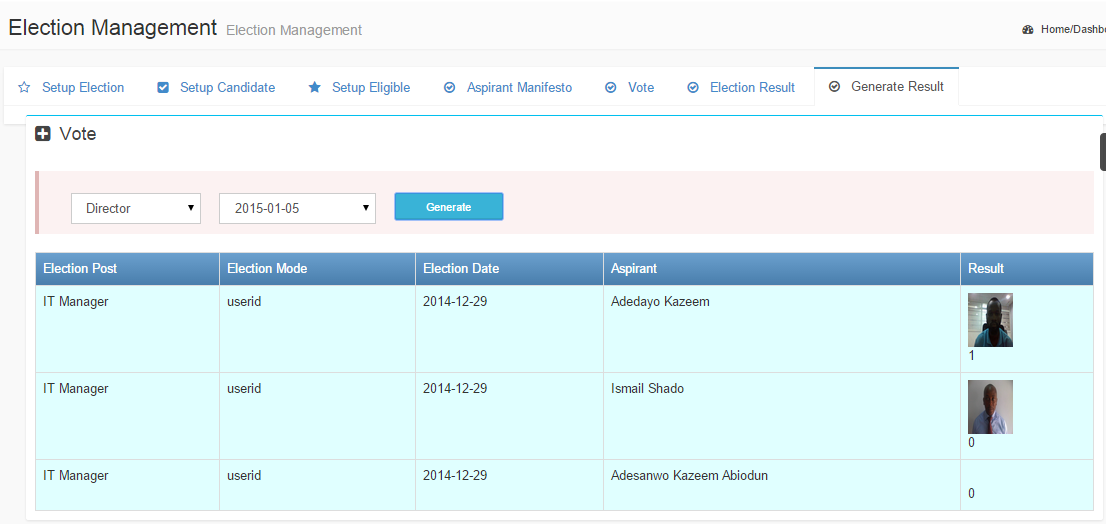Screen dimensions: 1106x524
Task: Click the check-circle icon beside Vote tab
Action: pos(611,88)
